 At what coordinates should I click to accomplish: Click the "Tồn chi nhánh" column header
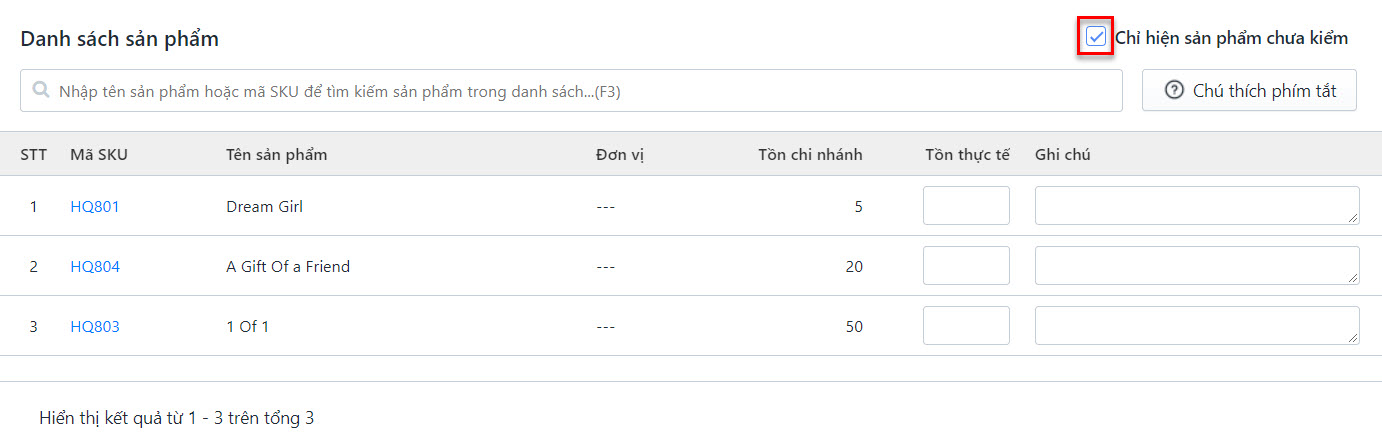(810, 154)
